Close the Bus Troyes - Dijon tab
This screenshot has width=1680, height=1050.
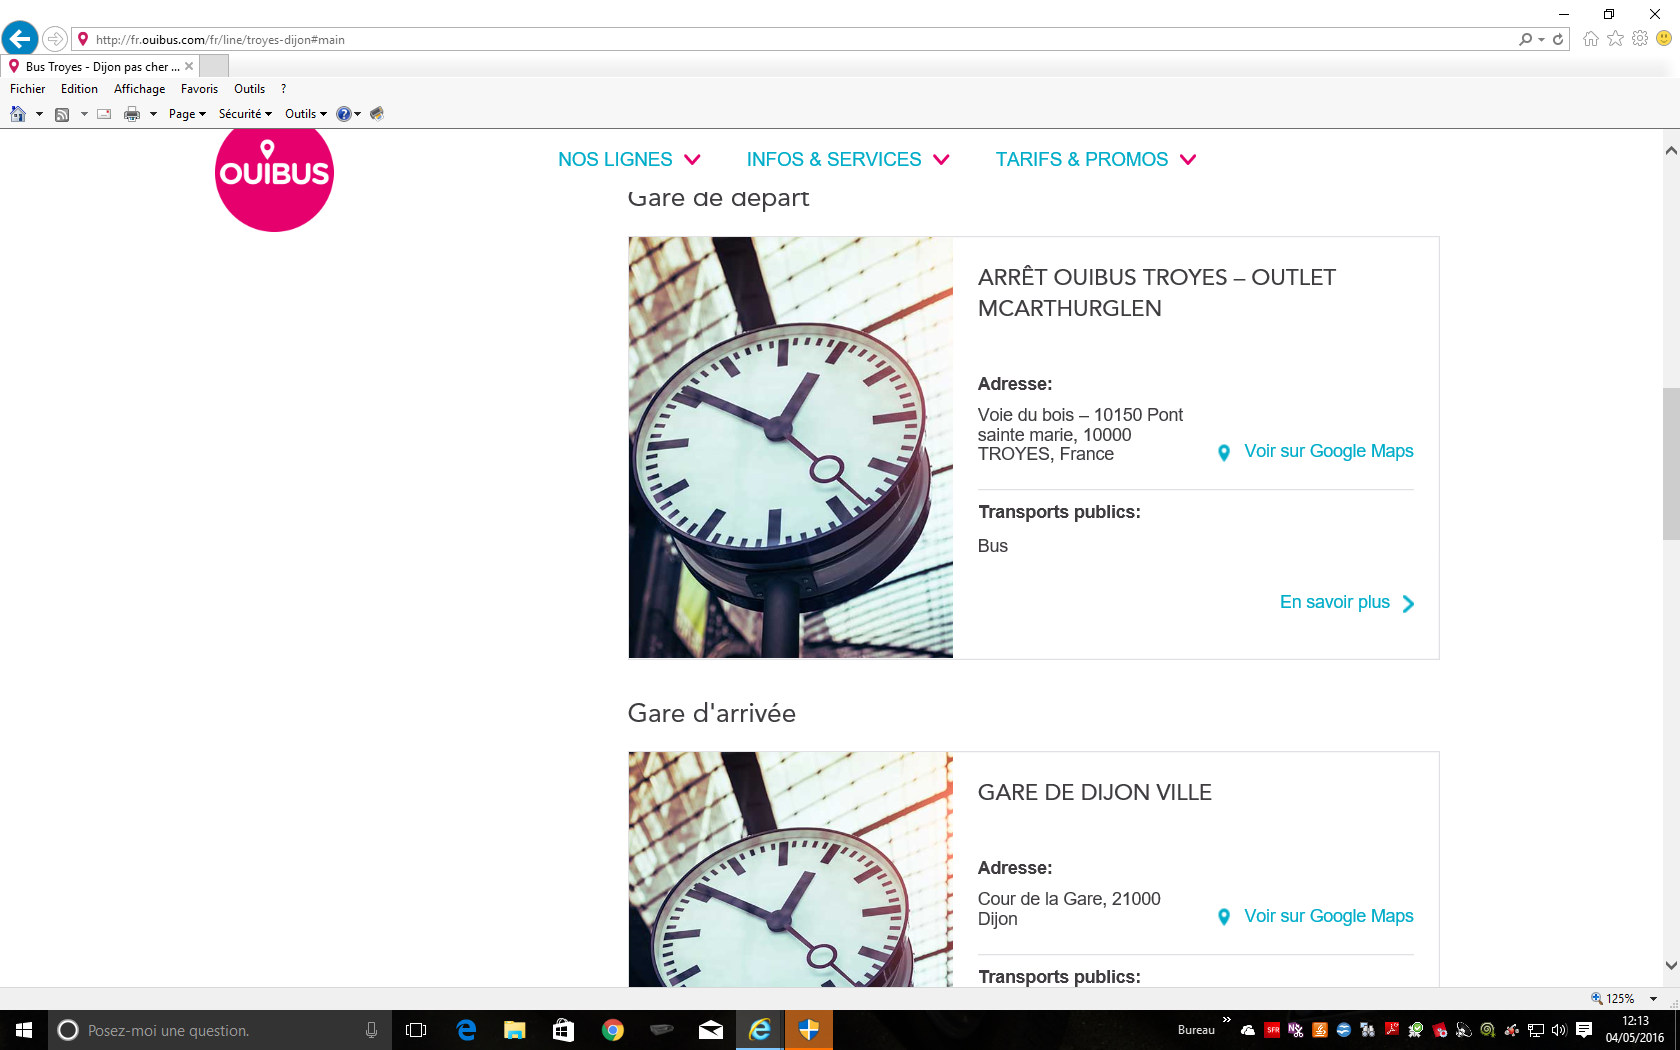pos(189,66)
